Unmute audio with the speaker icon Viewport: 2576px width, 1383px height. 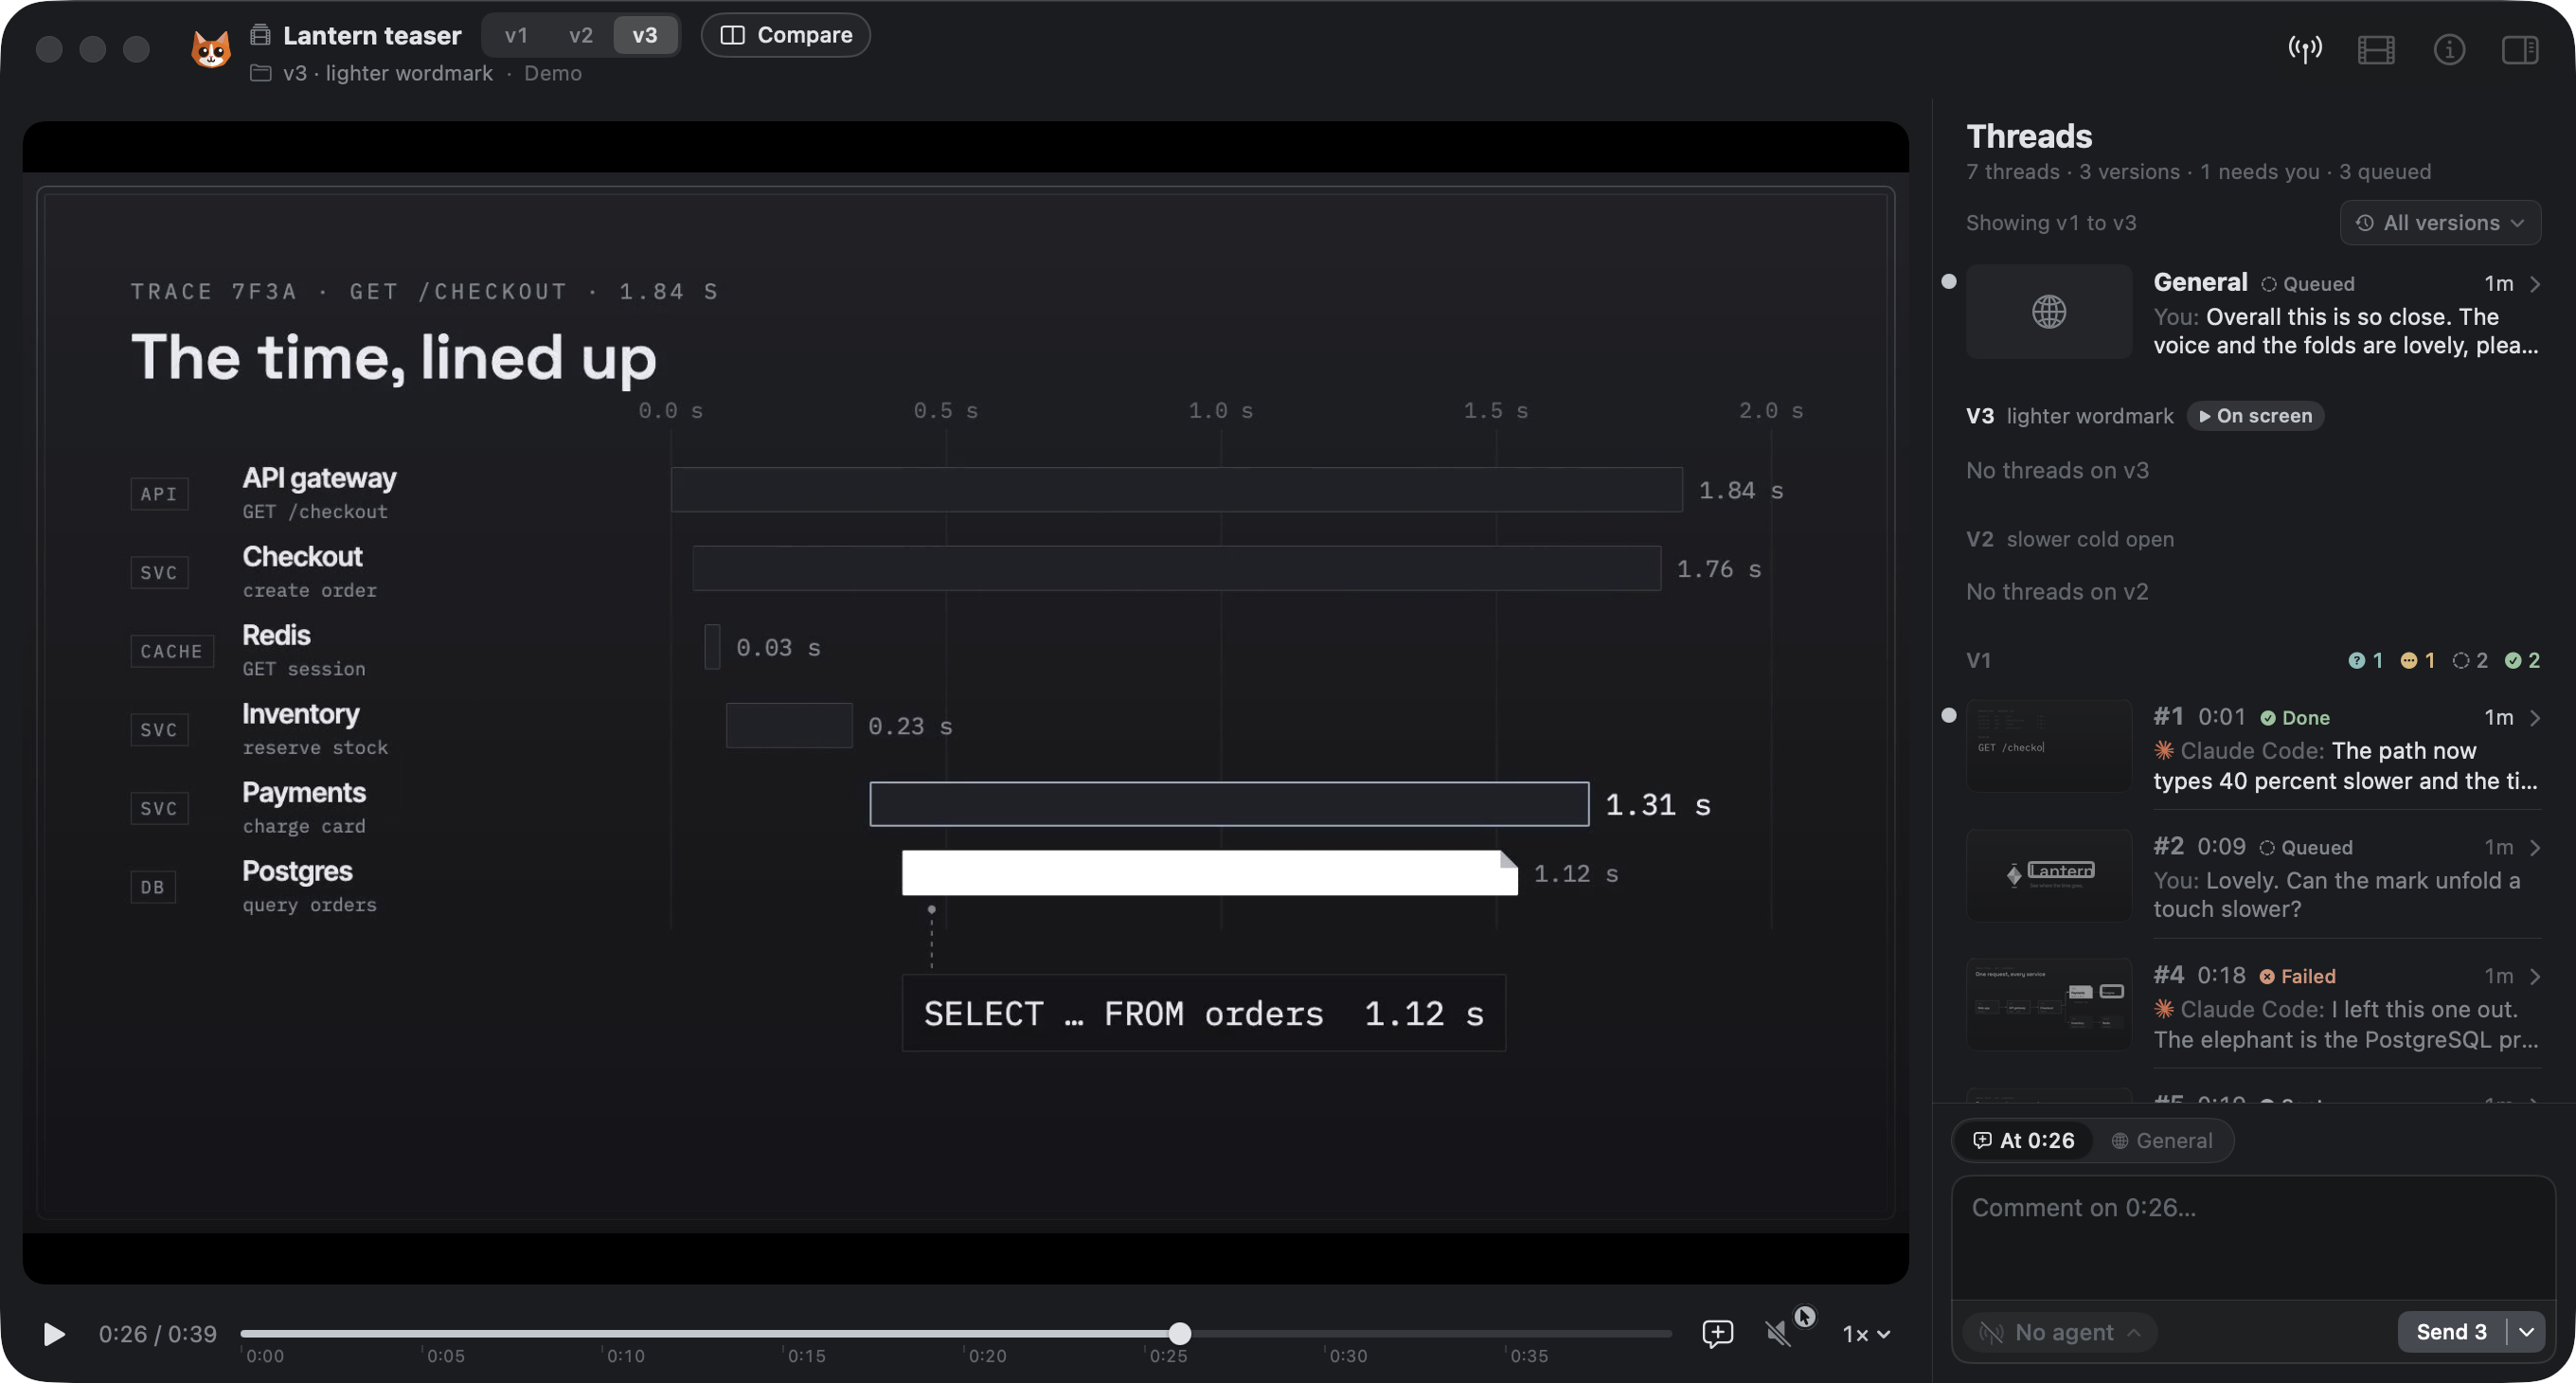1778,1333
